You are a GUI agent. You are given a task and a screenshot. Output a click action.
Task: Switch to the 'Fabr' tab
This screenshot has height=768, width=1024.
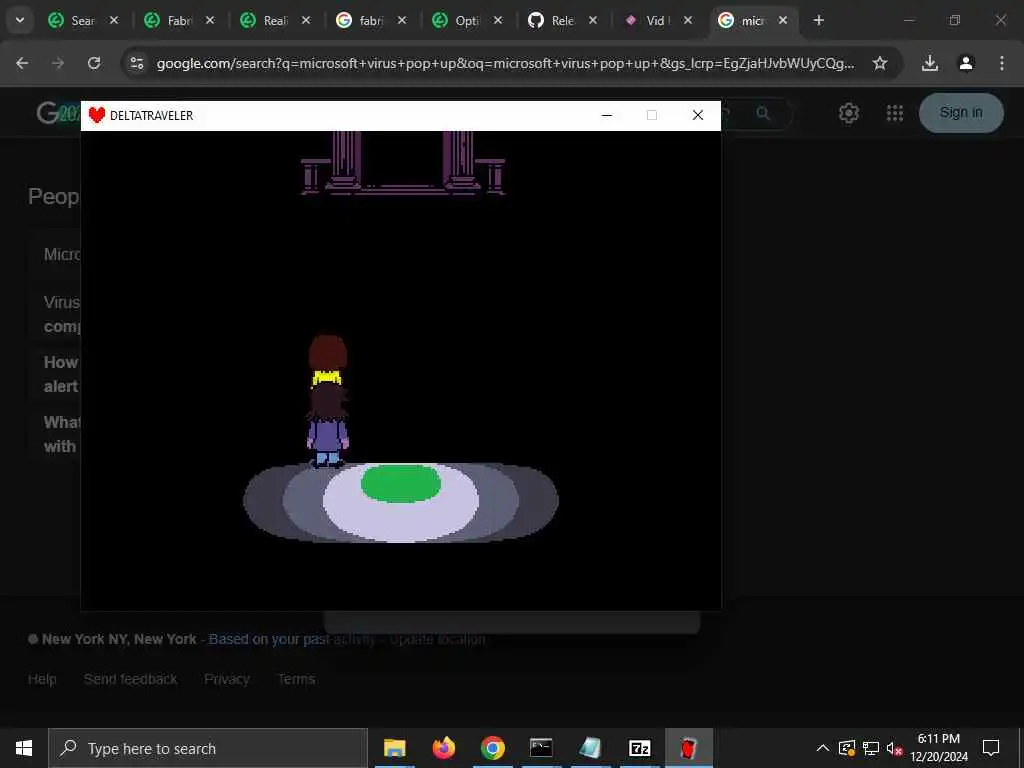(168, 20)
